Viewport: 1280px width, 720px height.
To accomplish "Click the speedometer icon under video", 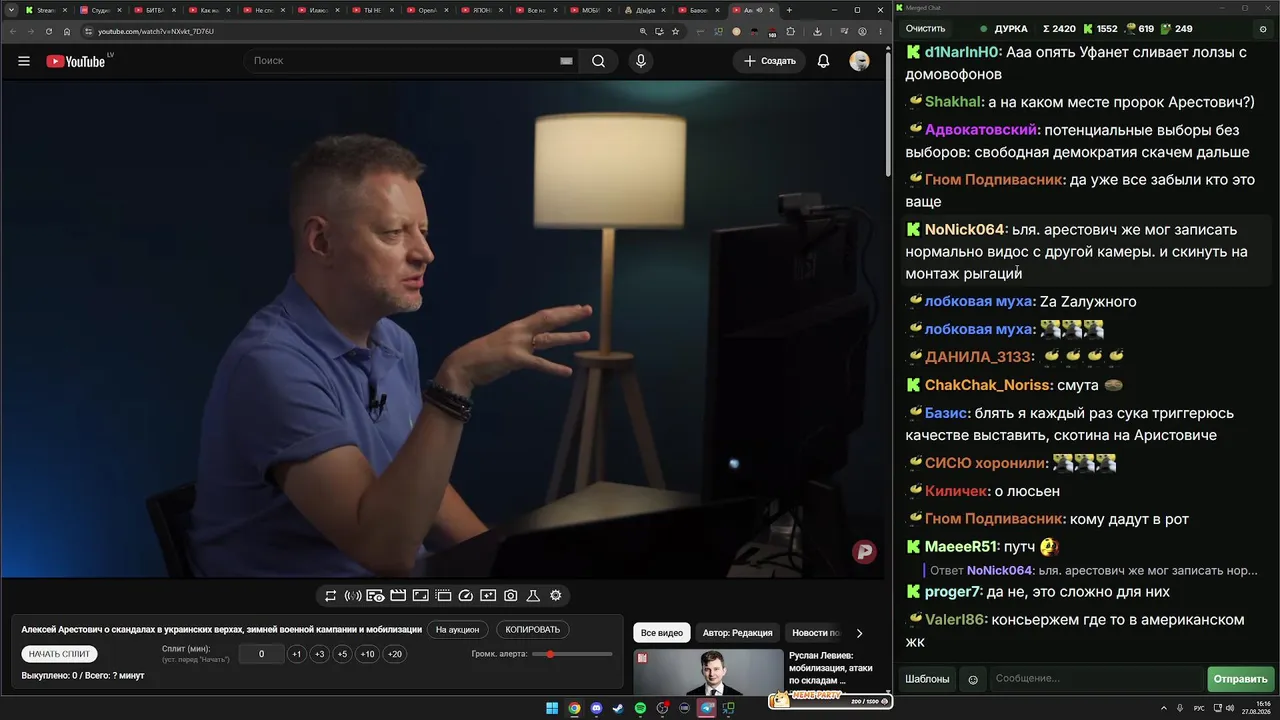I will coord(465,596).
